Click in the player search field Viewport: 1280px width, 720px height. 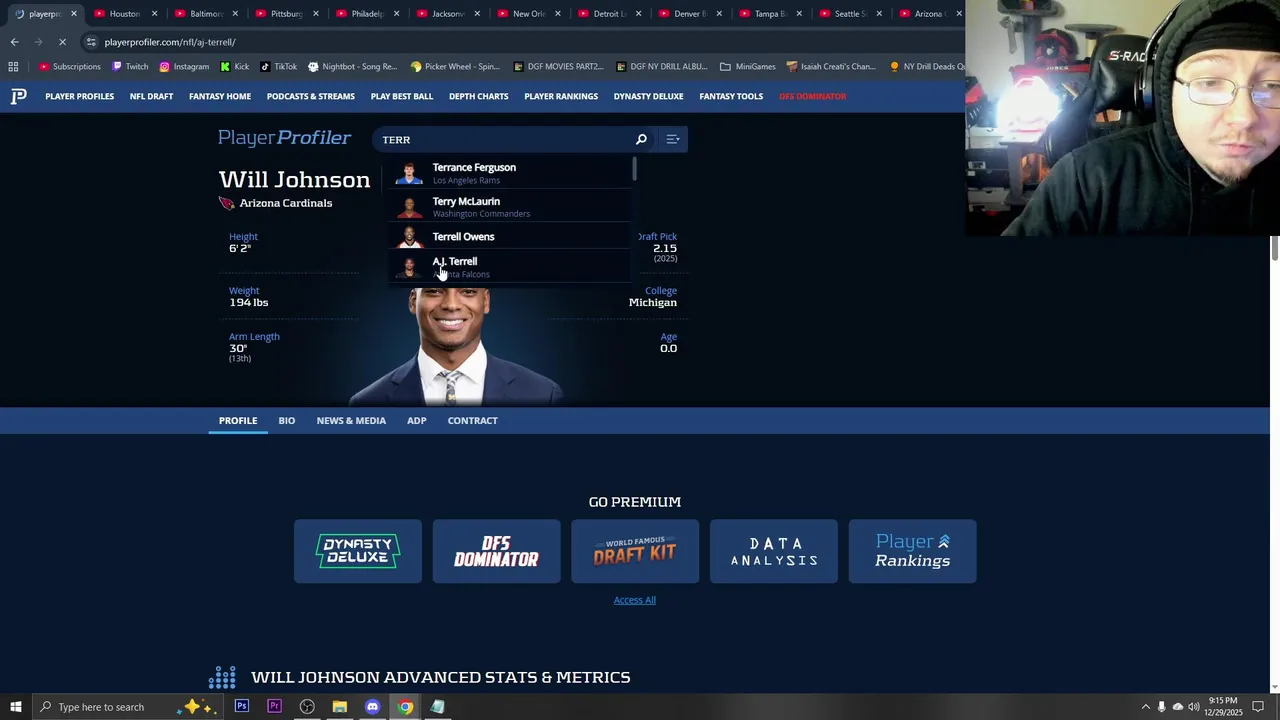coord(505,139)
